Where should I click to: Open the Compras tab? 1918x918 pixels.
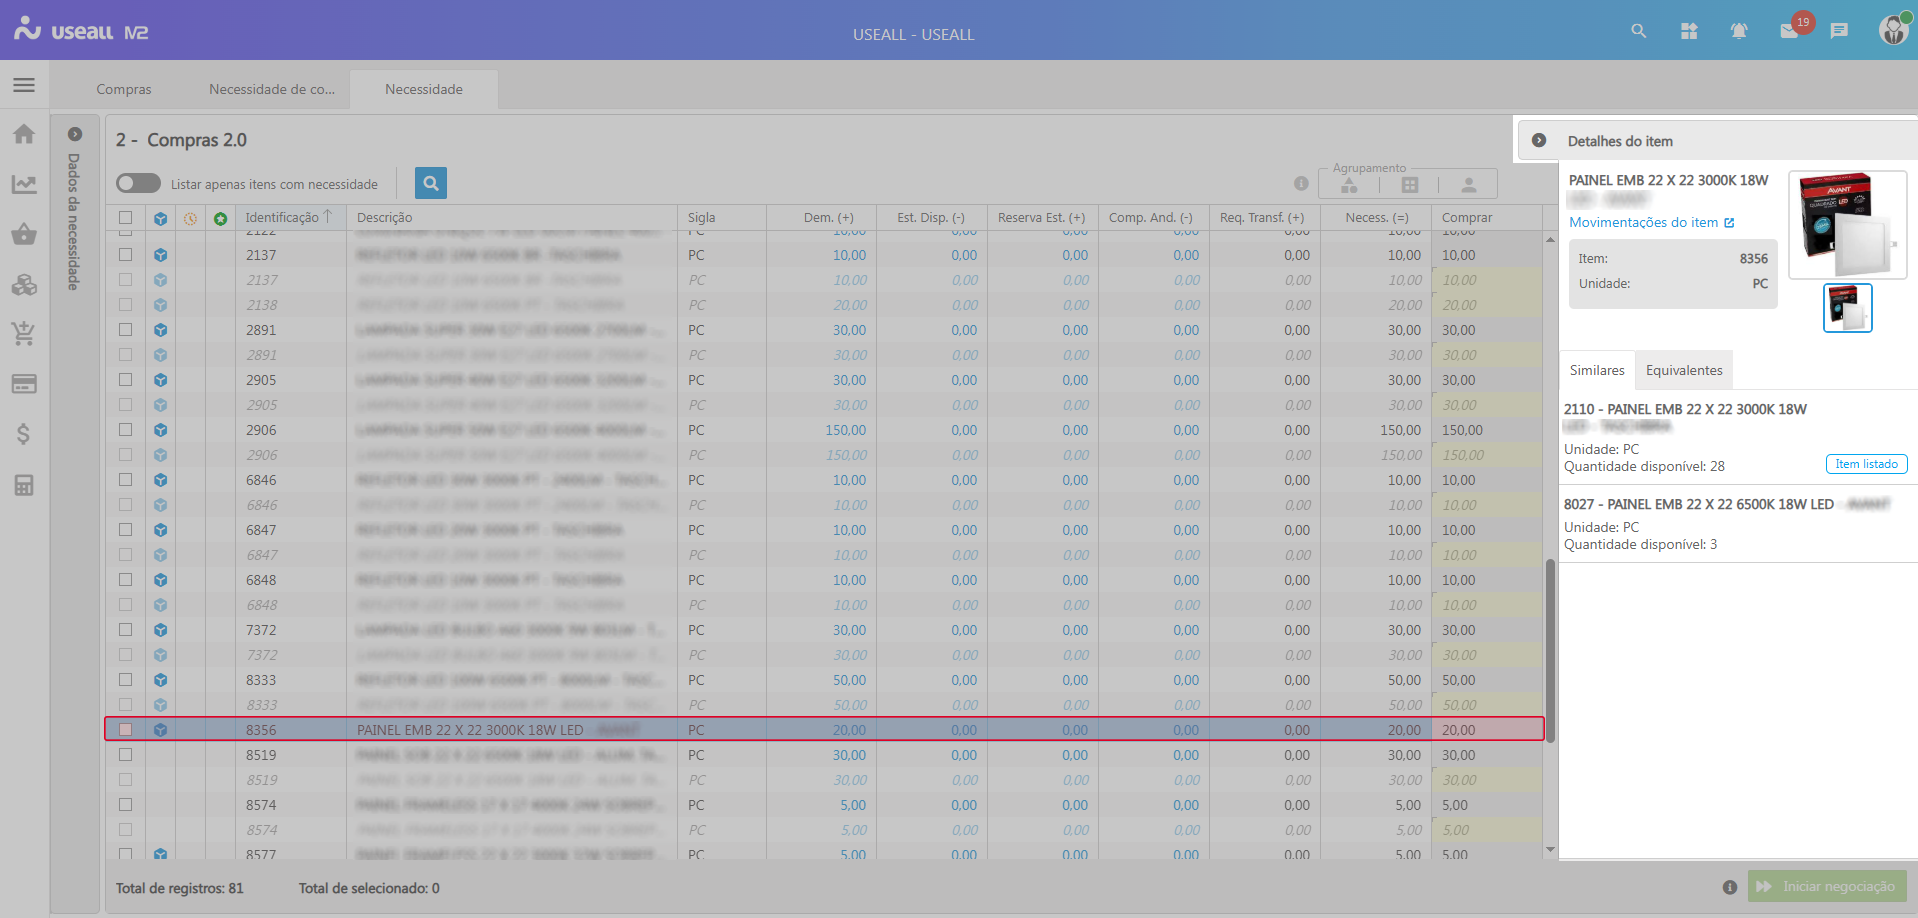pyautogui.click(x=124, y=89)
